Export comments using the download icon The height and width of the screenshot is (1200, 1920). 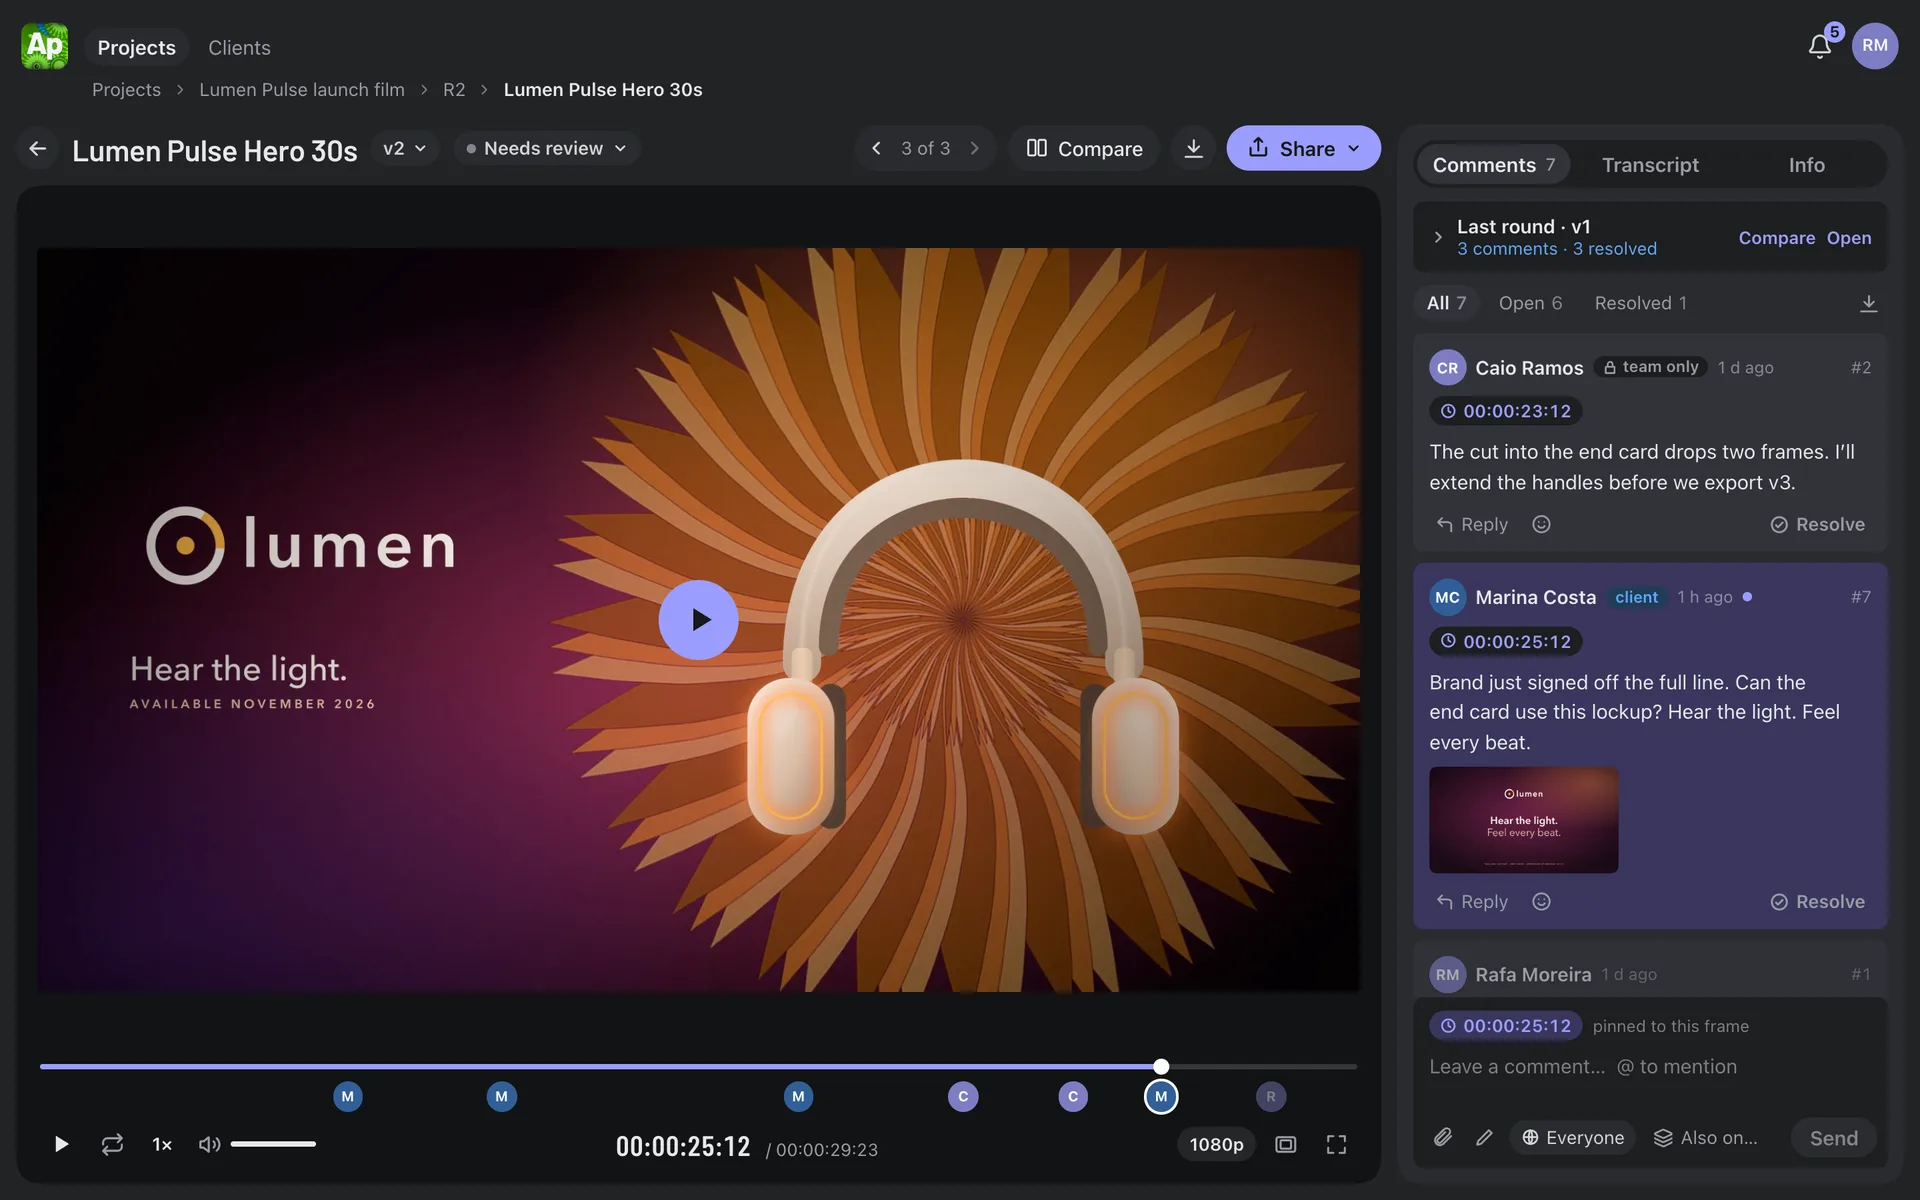point(1868,303)
